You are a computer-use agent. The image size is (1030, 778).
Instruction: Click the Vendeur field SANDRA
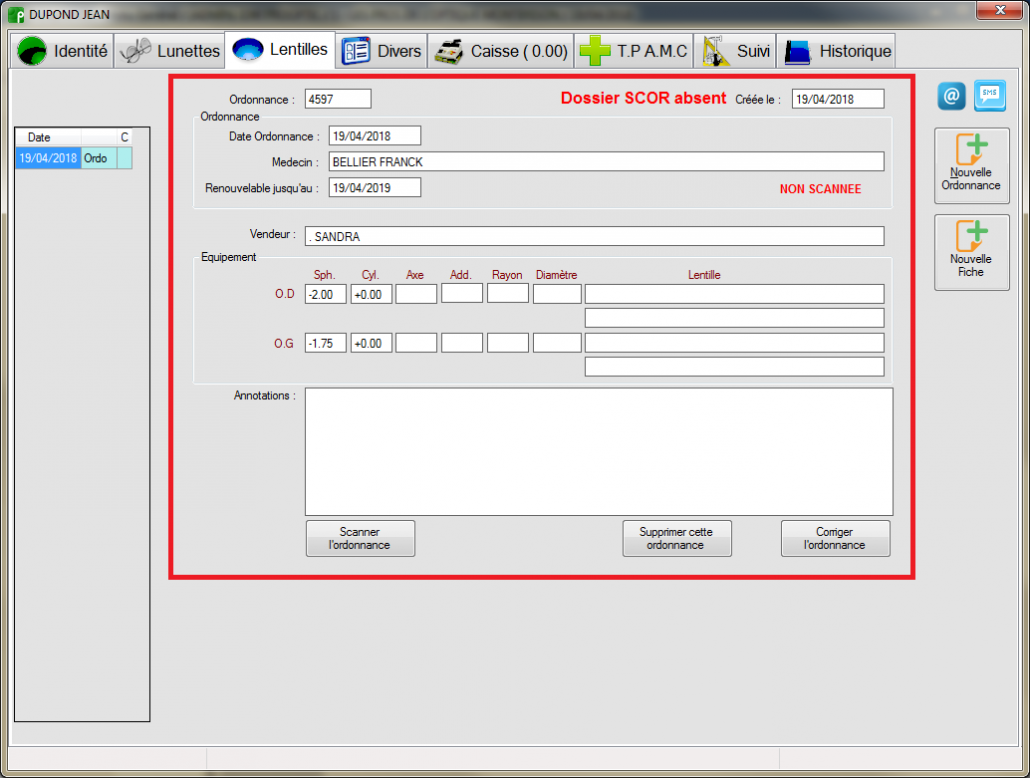[594, 236]
